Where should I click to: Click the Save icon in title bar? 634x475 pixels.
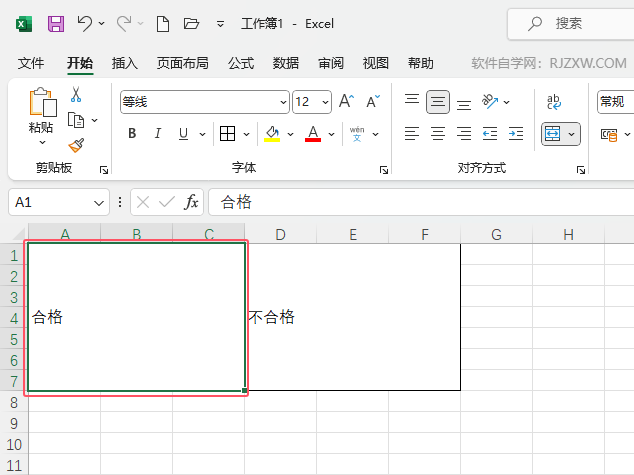tap(56, 24)
